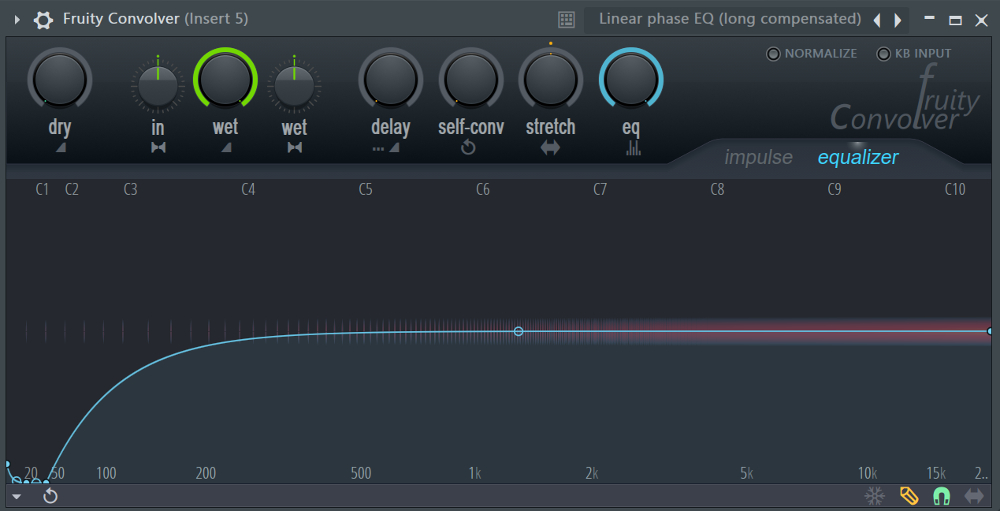Click the 1k frequency label

point(474,473)
